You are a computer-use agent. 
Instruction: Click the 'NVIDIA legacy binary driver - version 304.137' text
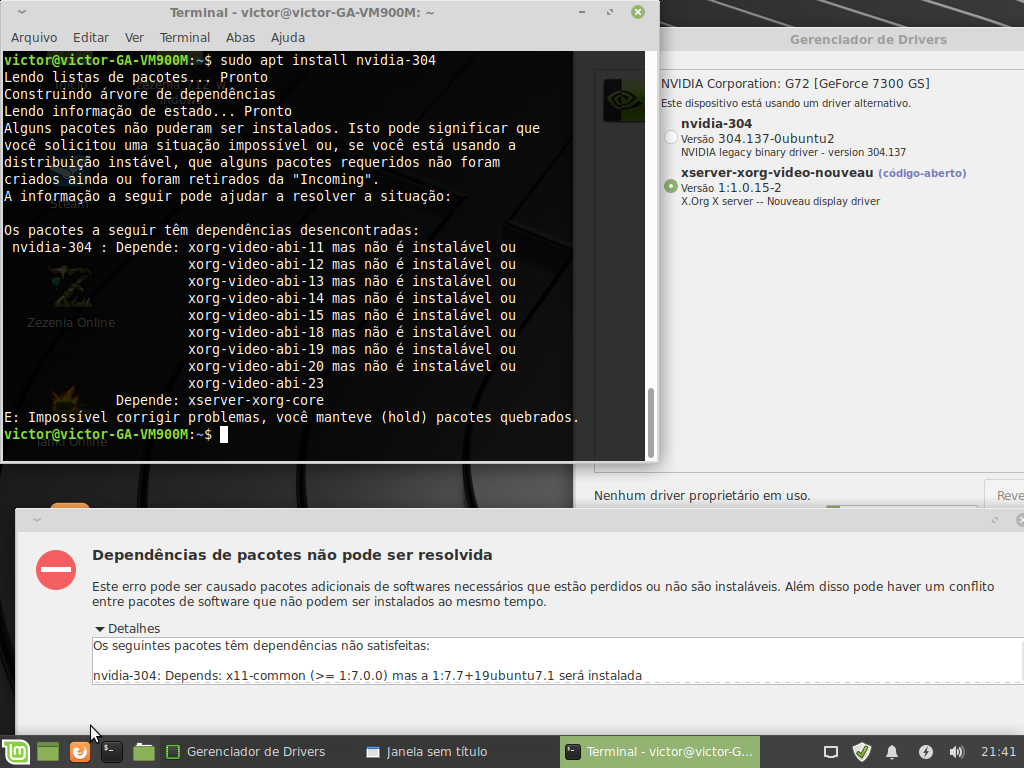[793, 152]
